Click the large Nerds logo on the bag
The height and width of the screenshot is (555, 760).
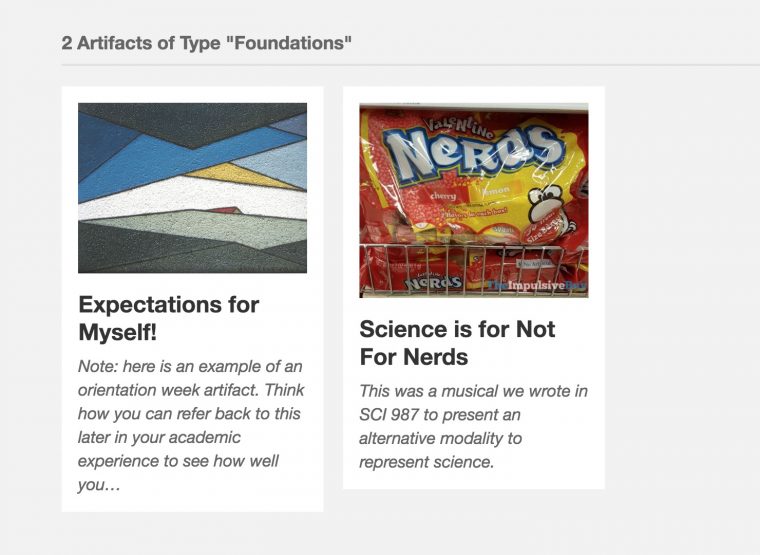pyautogui.click(x=473, y=151)
